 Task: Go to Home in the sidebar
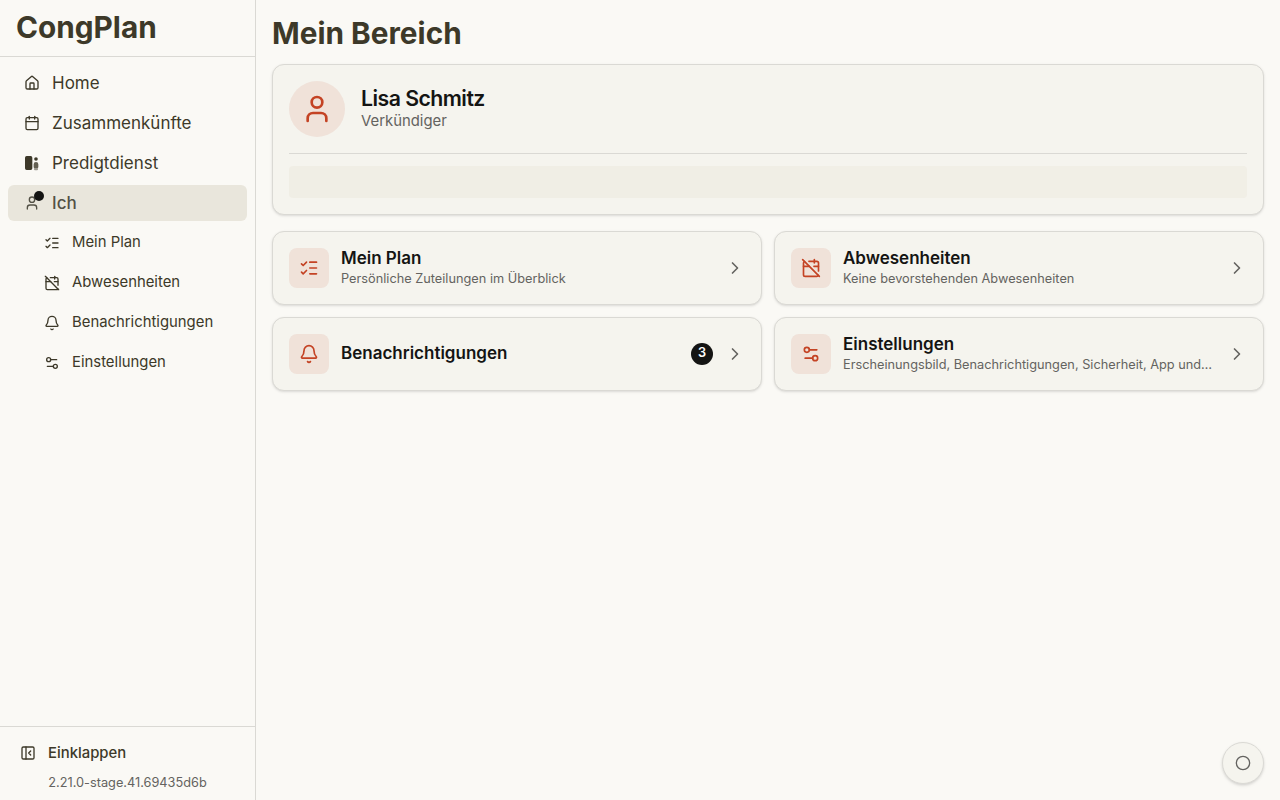tap(127, 83)
